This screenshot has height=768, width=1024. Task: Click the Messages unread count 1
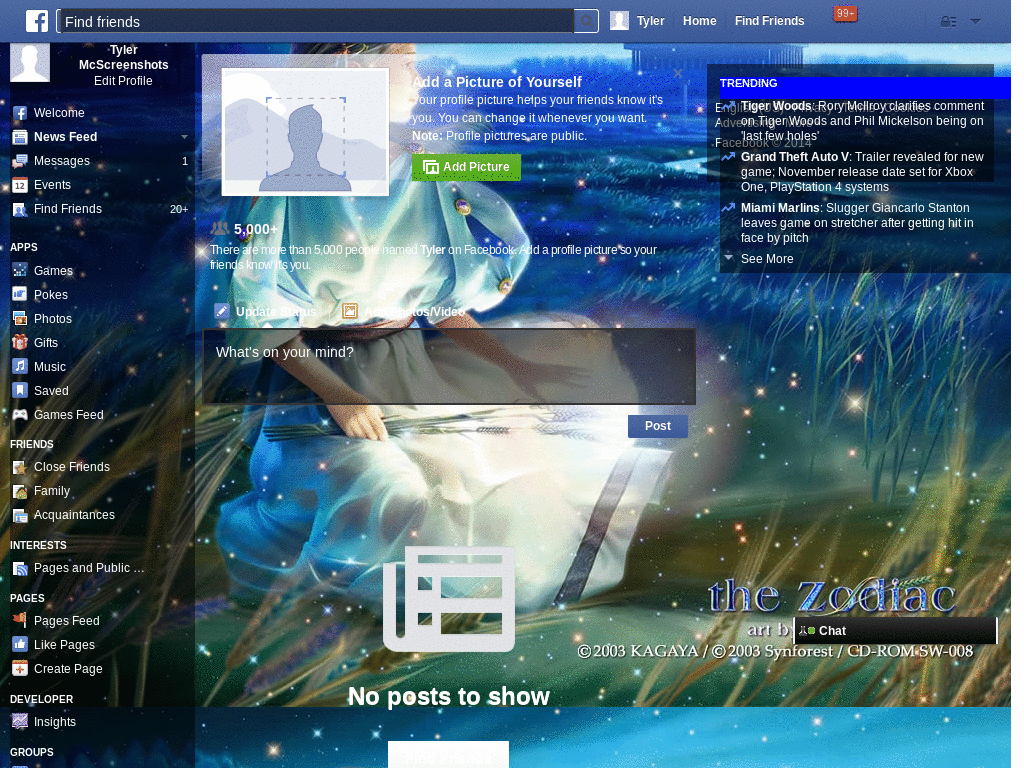pos(185,161)
